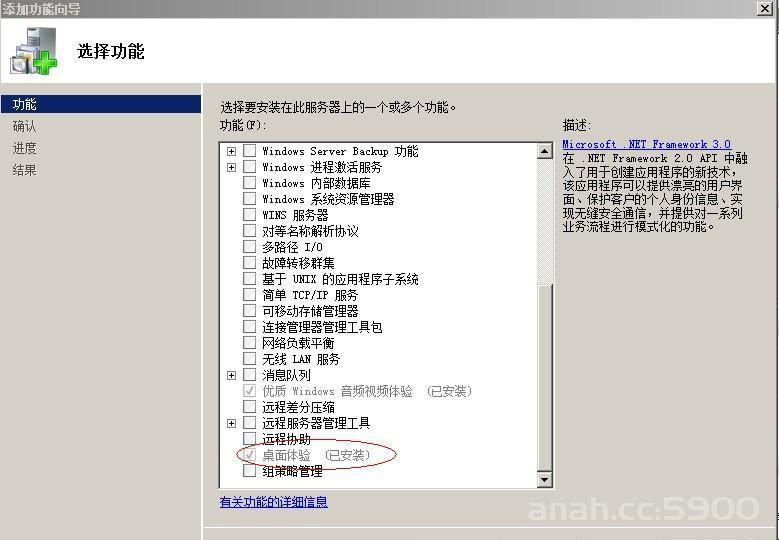The width and height of the screenshot is (779, 540).
Task: Enable 可移动存储管理器 checkbox
Action: tap(249, 310)
